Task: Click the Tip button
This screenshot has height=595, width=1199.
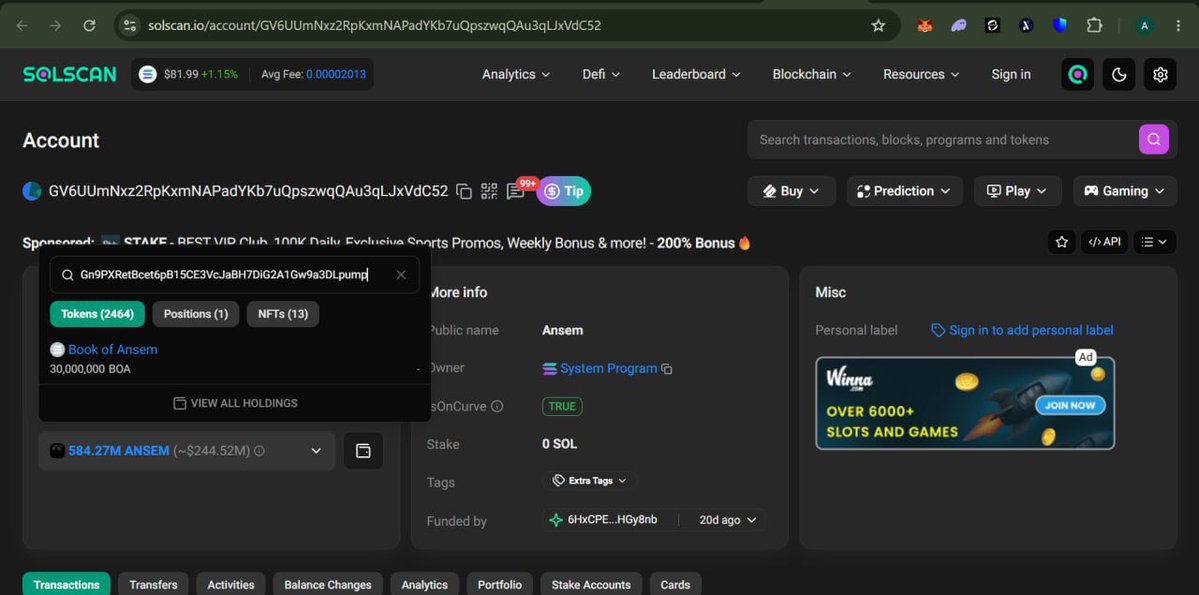Action: coord(564,191)
